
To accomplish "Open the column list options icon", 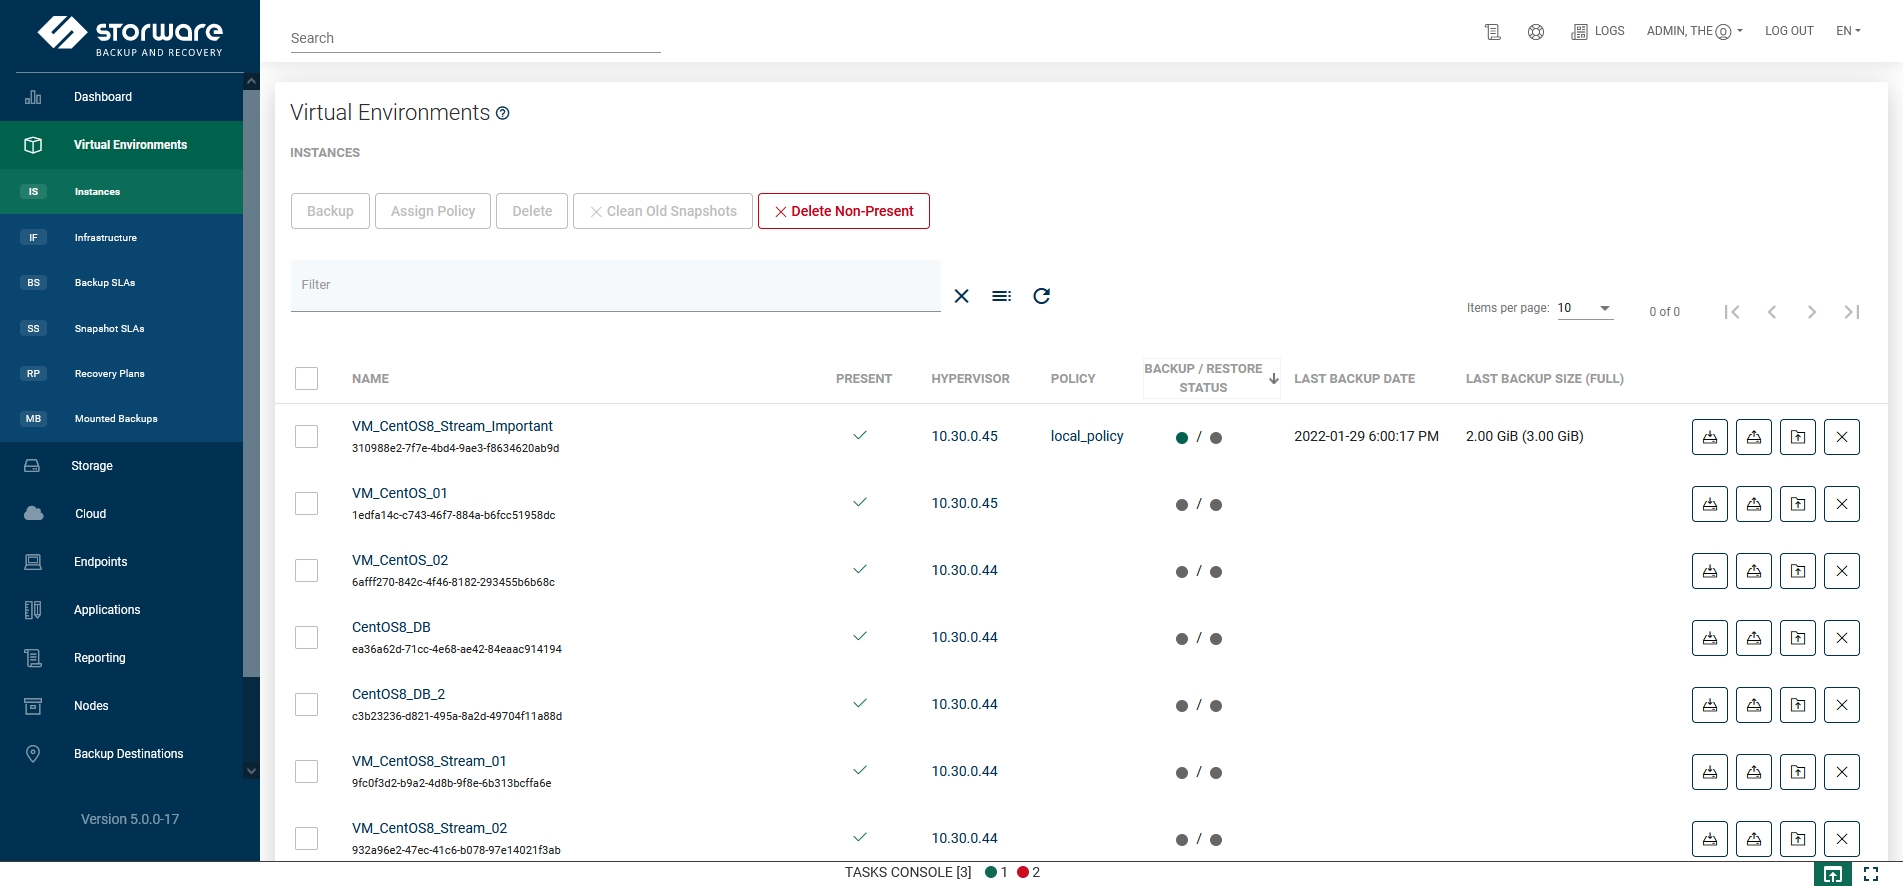I will [1001, 296].
